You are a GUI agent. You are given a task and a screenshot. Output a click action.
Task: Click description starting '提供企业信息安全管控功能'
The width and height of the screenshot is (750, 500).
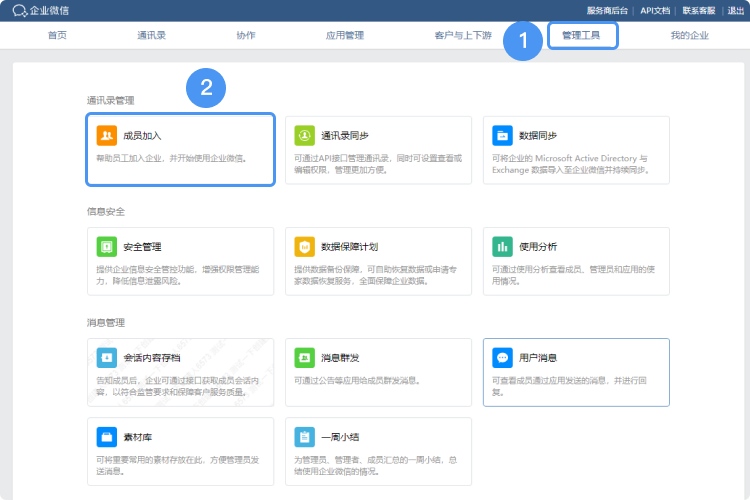177,275
